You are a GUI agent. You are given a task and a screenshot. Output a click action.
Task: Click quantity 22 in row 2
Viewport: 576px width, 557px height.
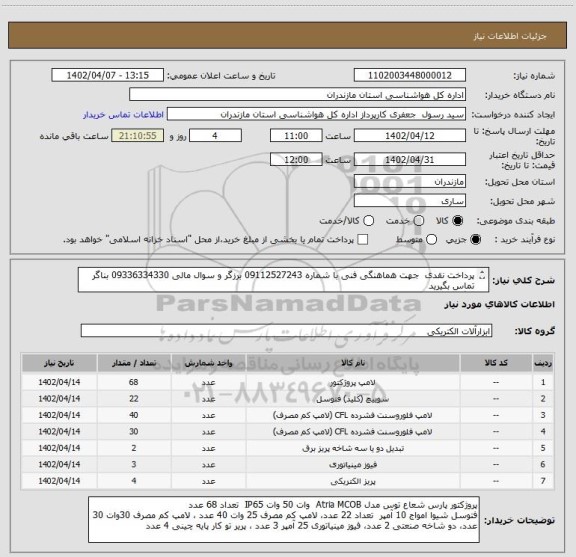(x=134, y=399)
